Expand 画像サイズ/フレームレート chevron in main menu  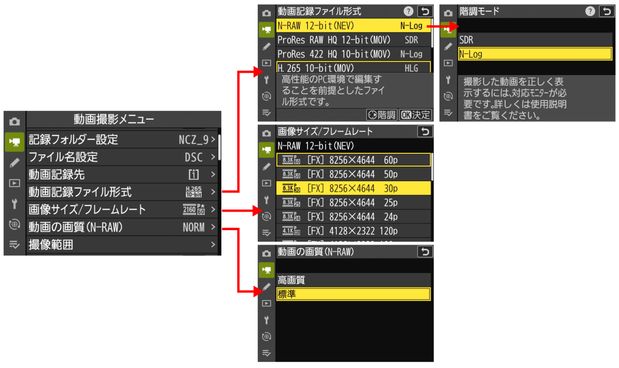(213, 210)
